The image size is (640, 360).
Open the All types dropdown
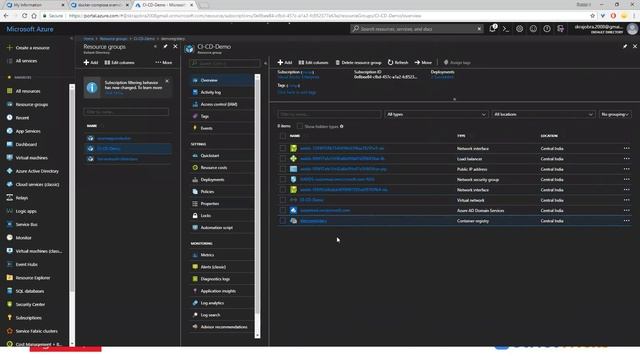coord(436,114)
